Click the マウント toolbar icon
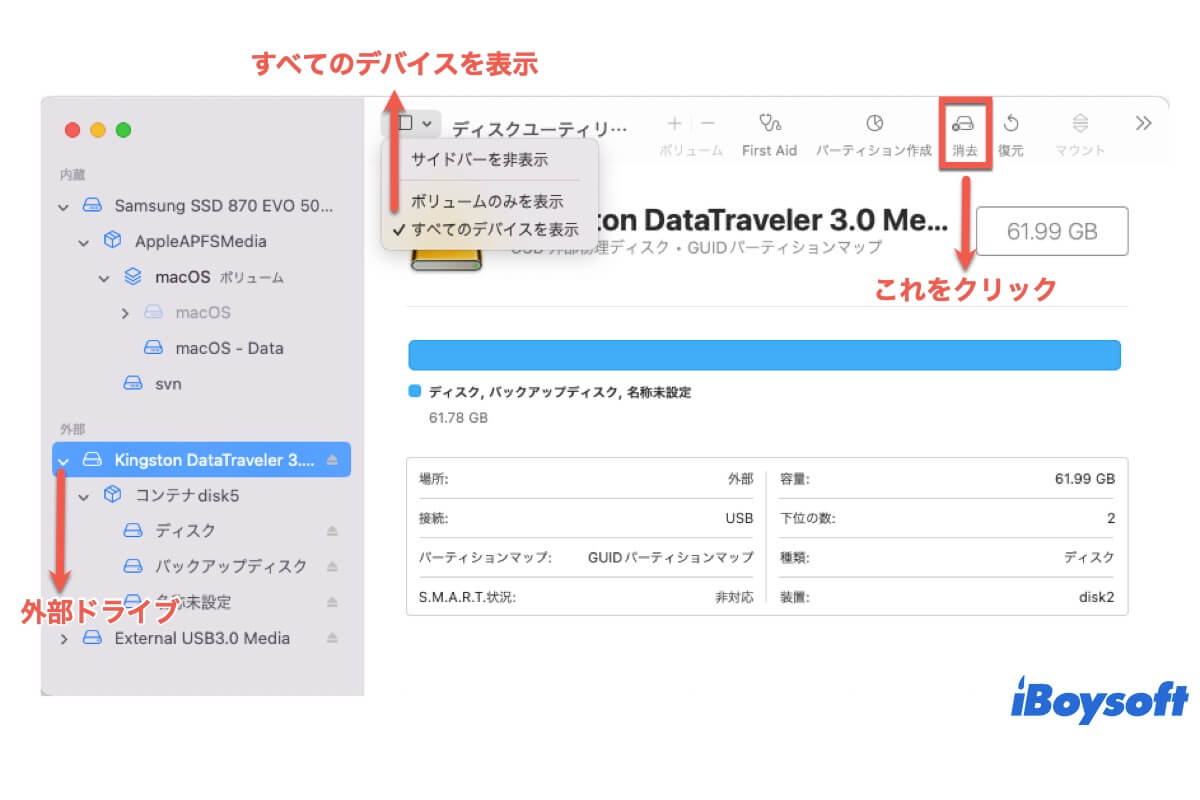 coord(1079,125)
